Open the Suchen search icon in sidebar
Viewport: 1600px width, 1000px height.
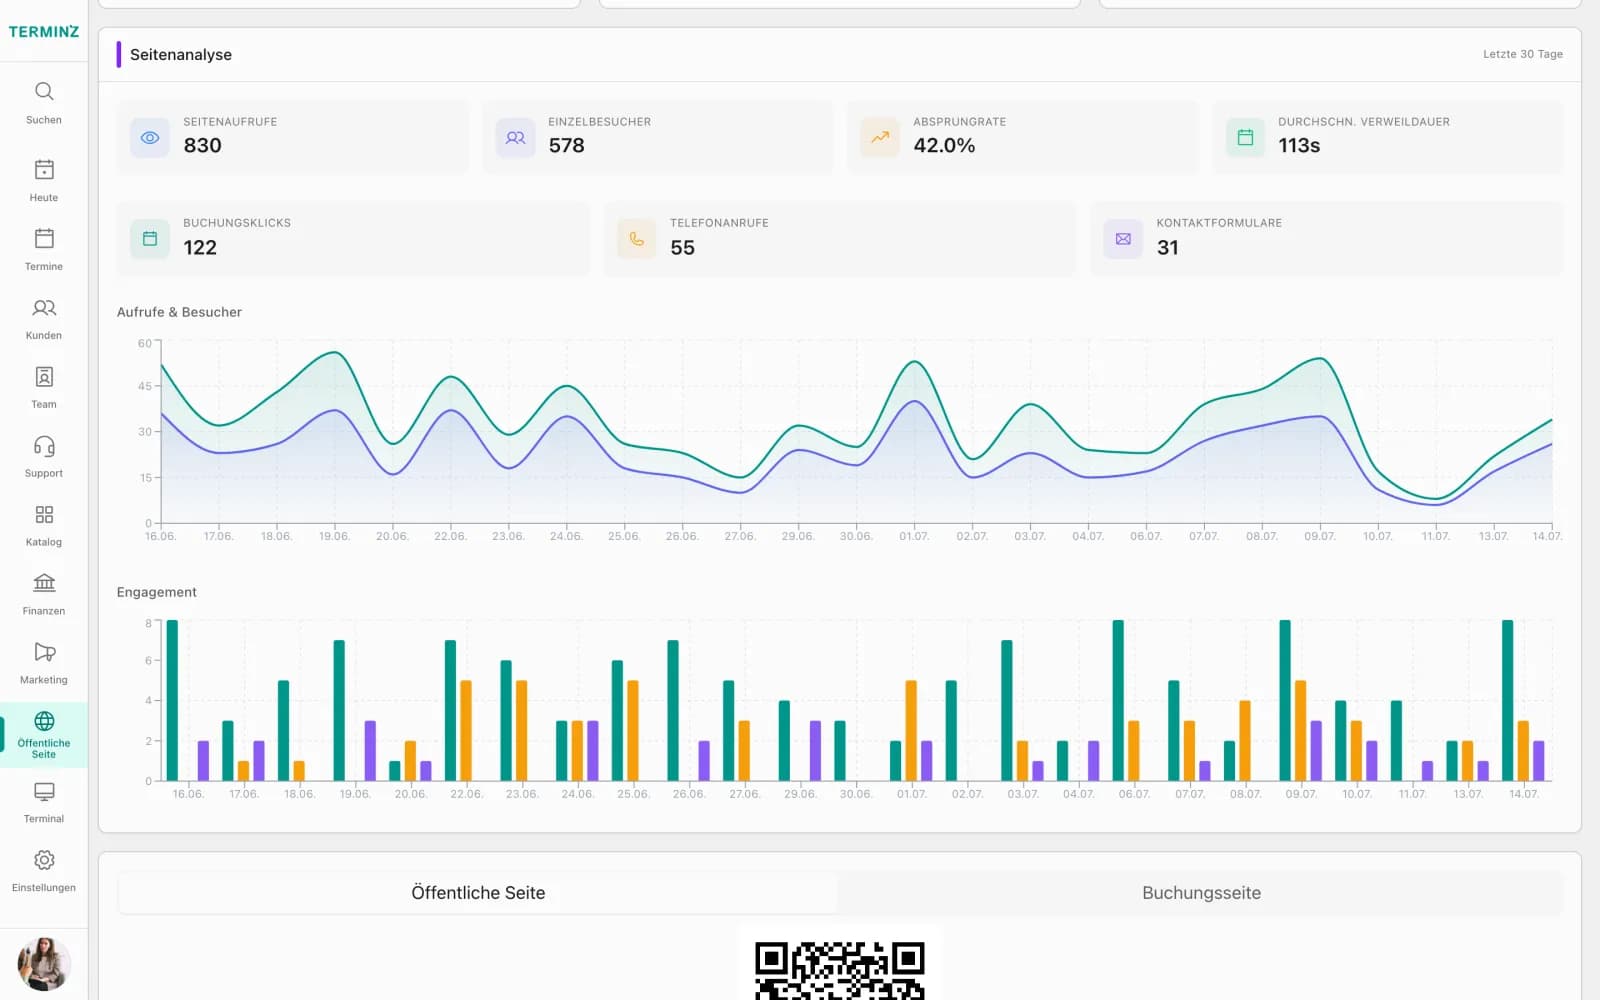point(44,92)
